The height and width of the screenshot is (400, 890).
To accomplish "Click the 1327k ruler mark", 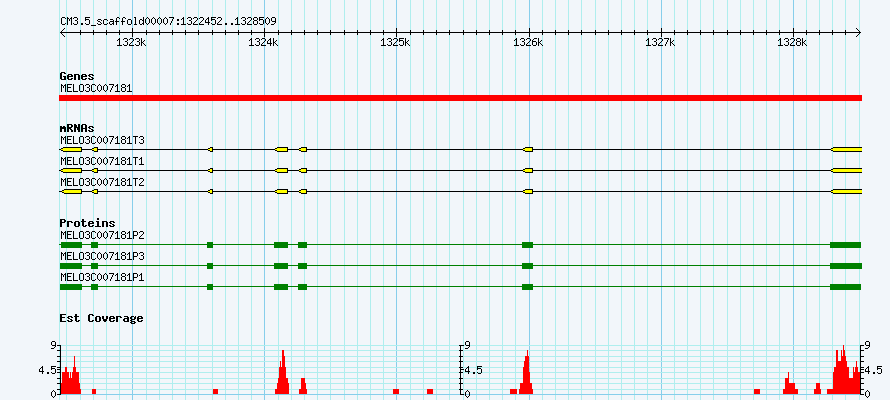I will (x=661, y=43).
